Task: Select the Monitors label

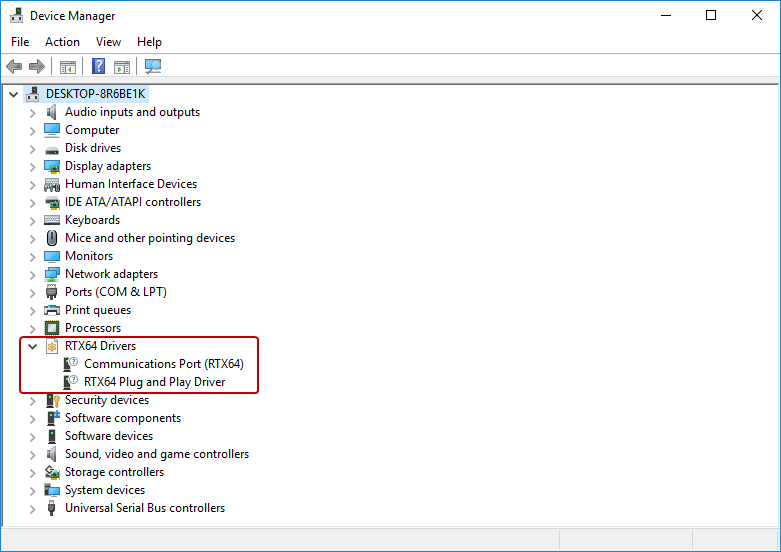Action: pos(89,256)
